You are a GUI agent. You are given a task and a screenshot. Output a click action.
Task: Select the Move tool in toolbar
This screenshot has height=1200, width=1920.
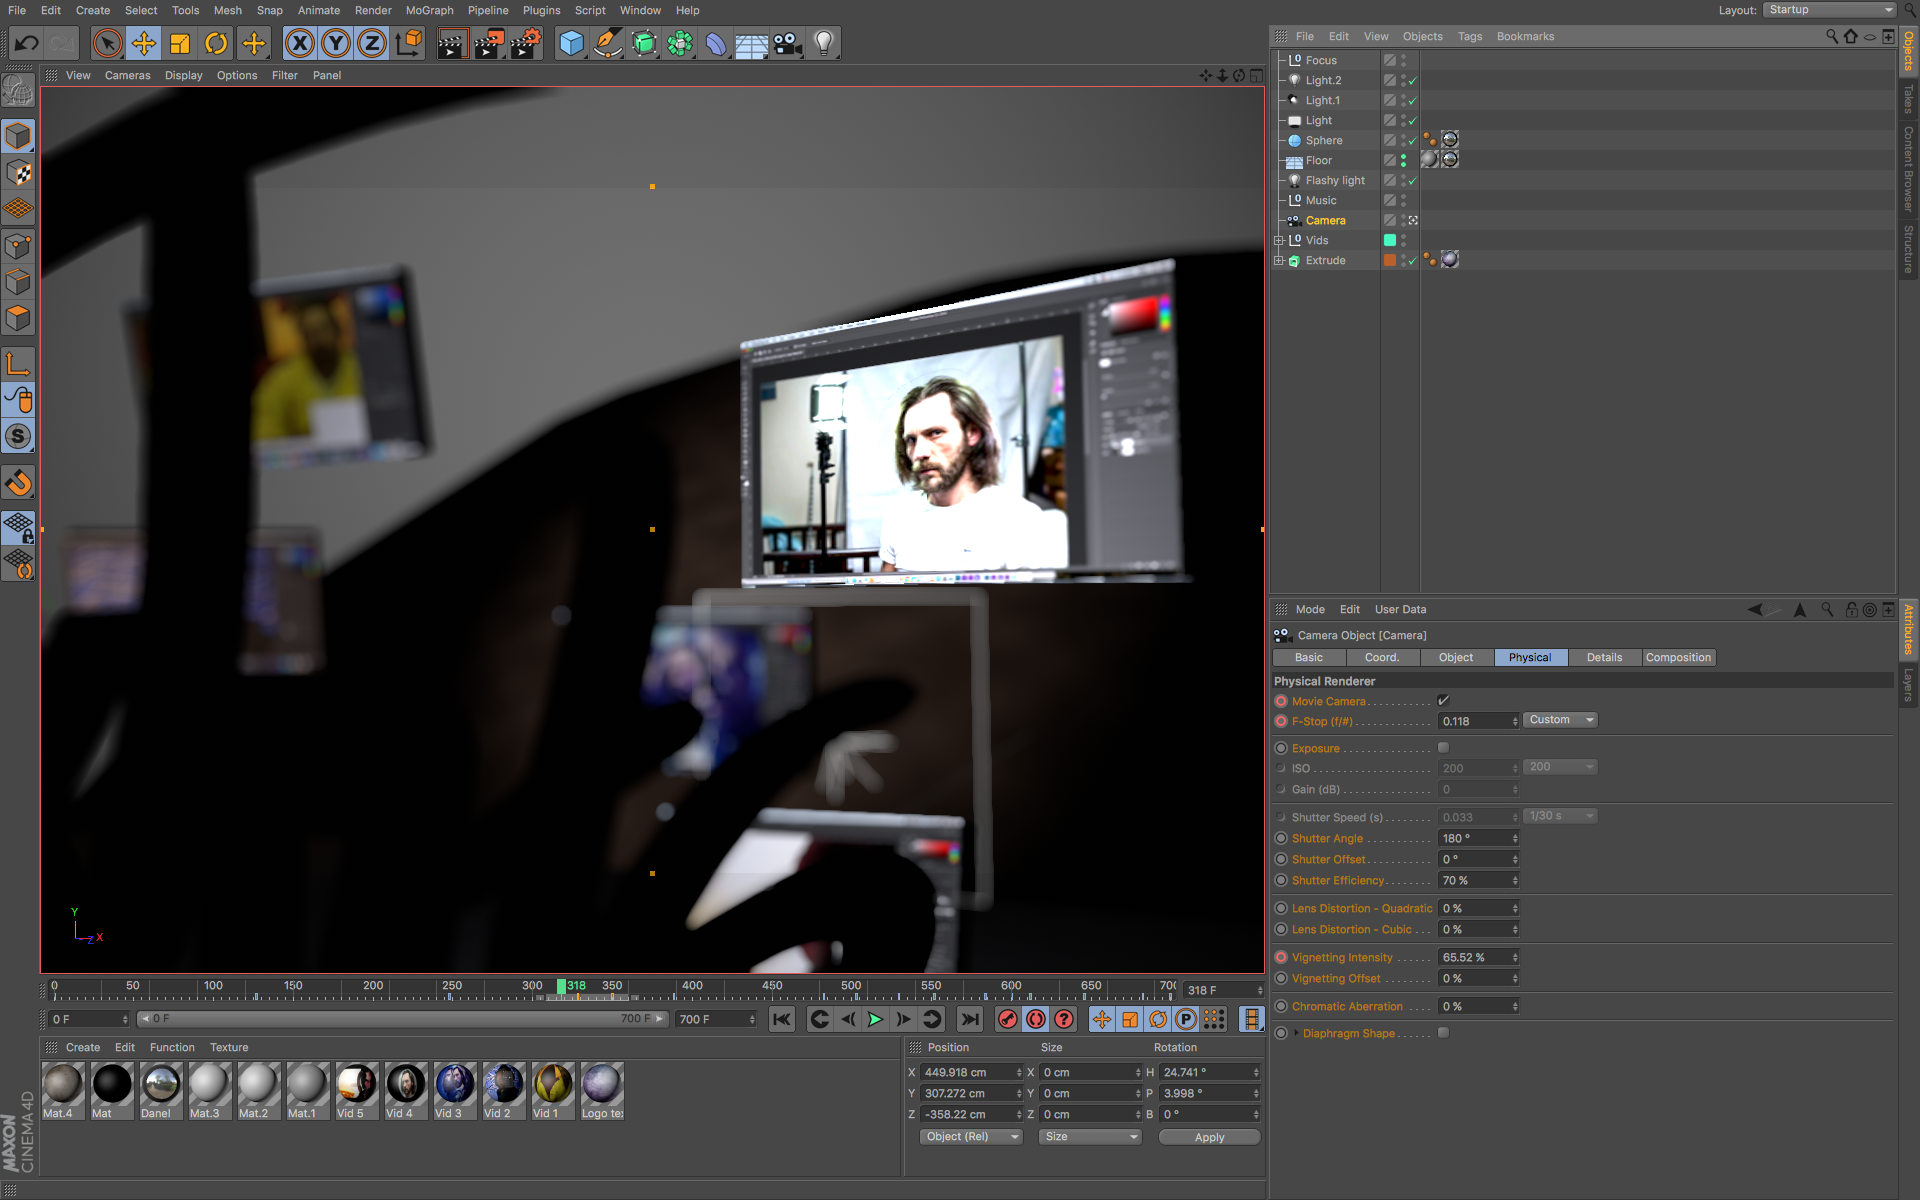[x=144, y=43]
